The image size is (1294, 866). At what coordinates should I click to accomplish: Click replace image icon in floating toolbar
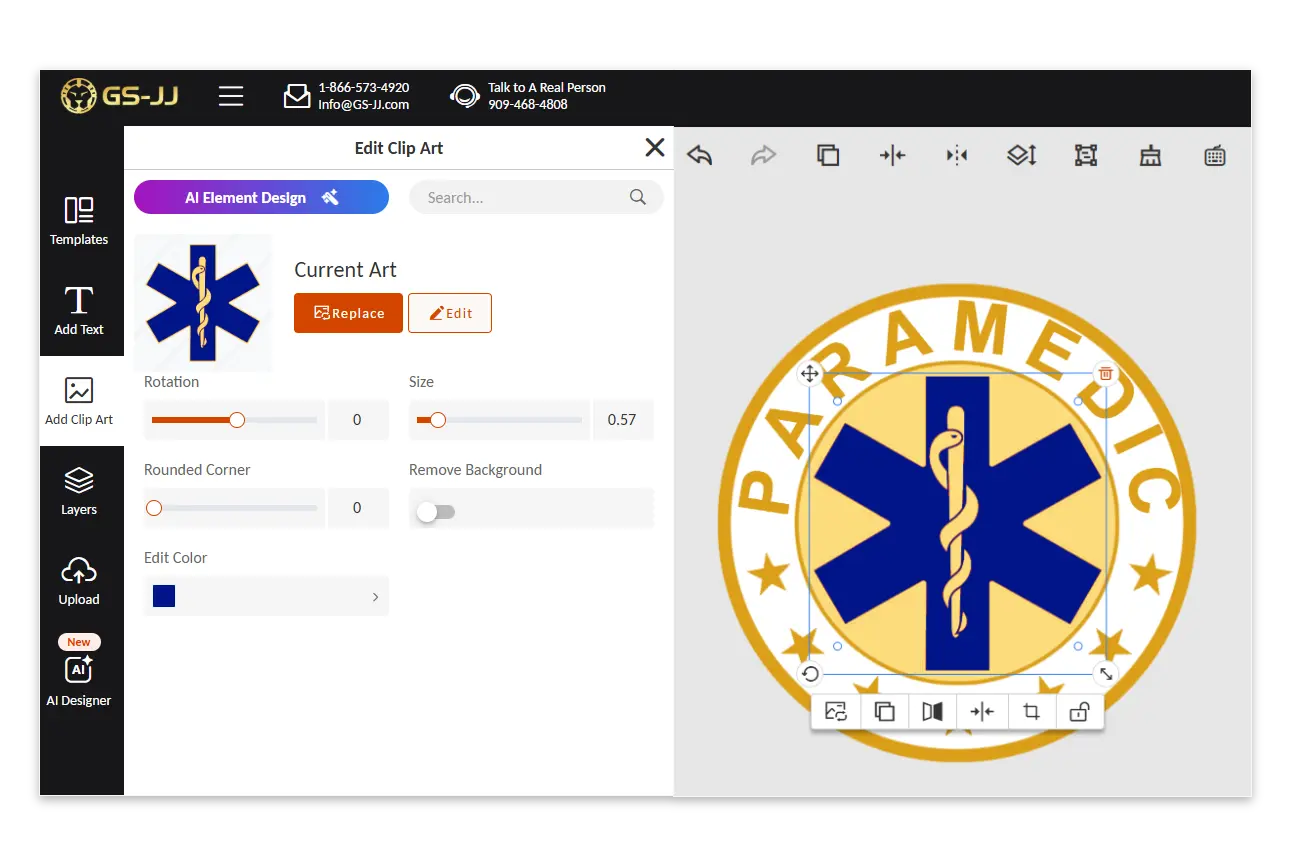pos(836,712)
